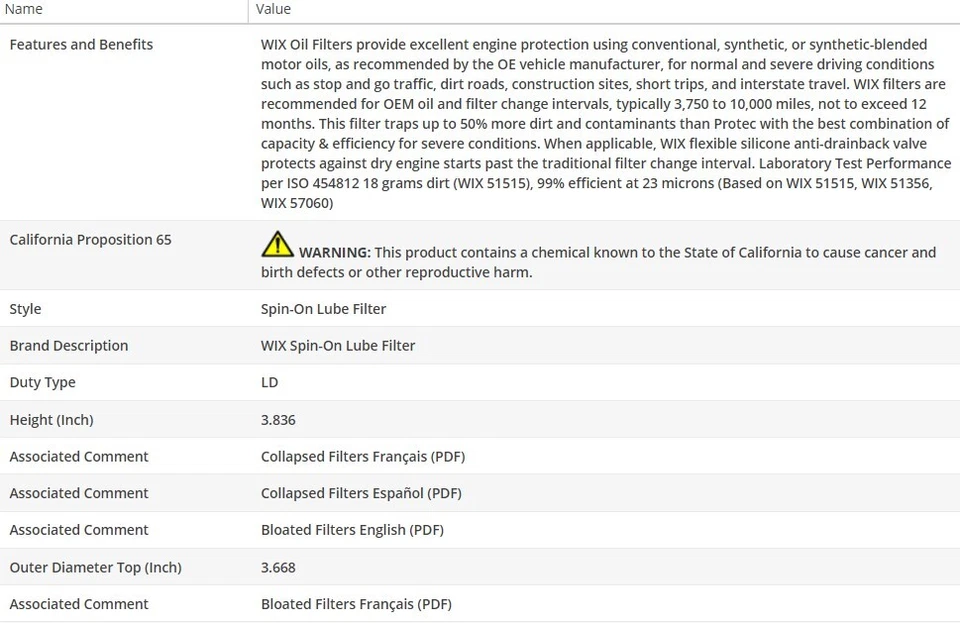
Task: Click the Style row label
Action: 25,309
